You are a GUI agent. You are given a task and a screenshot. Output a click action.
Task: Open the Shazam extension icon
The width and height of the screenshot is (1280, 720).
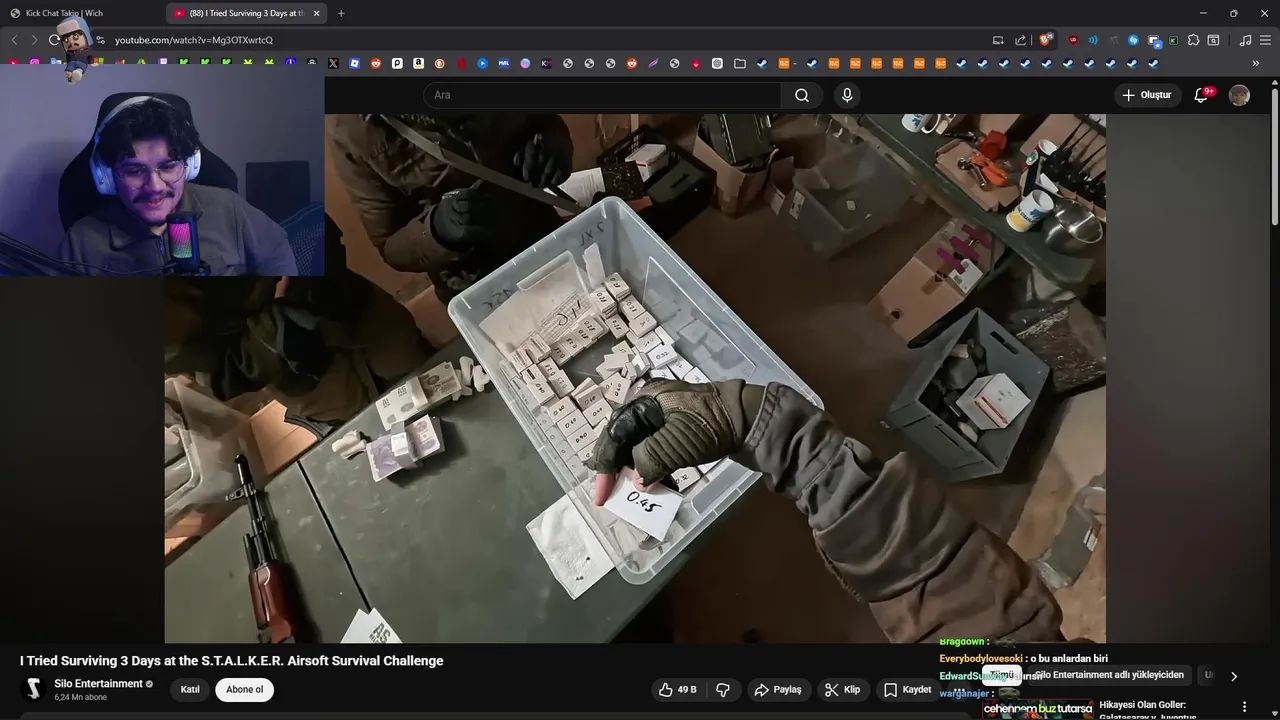click(x=1133, y=40)
